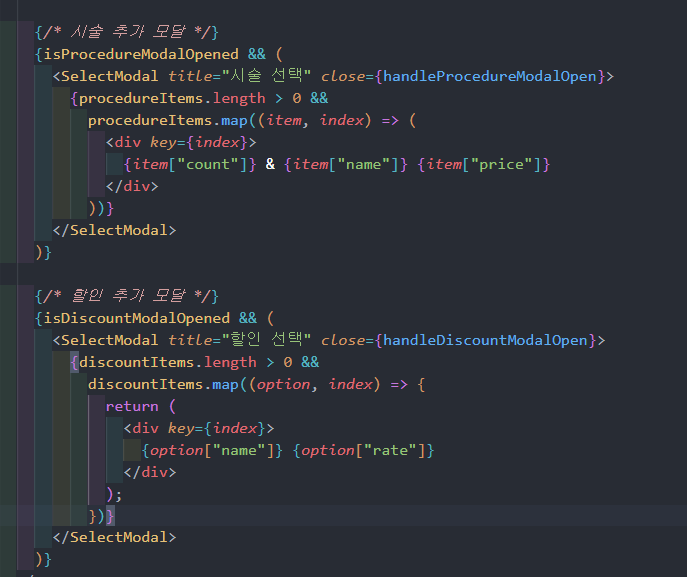
Task: Click the <div key={index}> under procedureItems.map
Action: pyautogui.click(x=181, y=142)
